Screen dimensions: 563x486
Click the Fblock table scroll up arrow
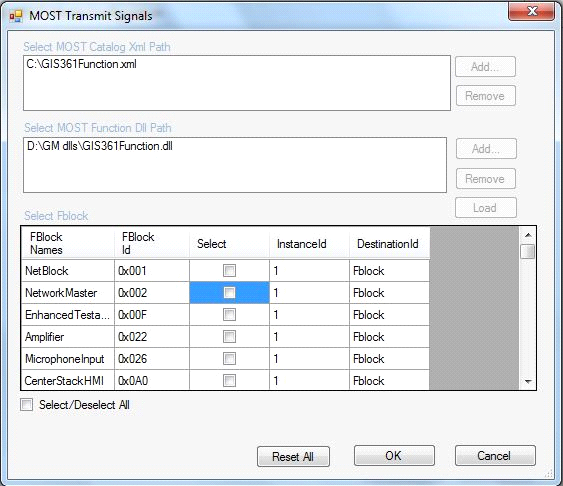point(528,235)
